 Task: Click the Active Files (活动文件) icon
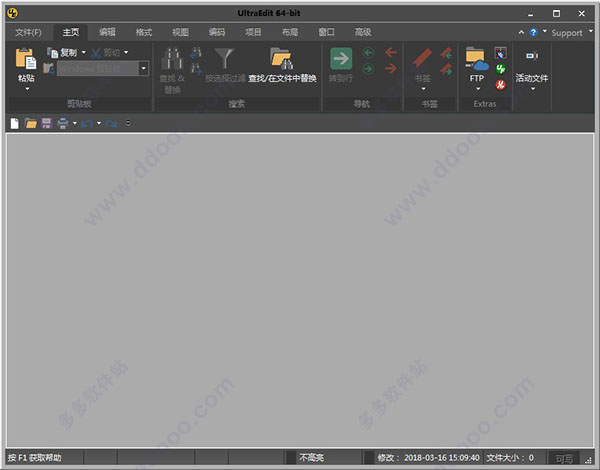pos(532,56)
